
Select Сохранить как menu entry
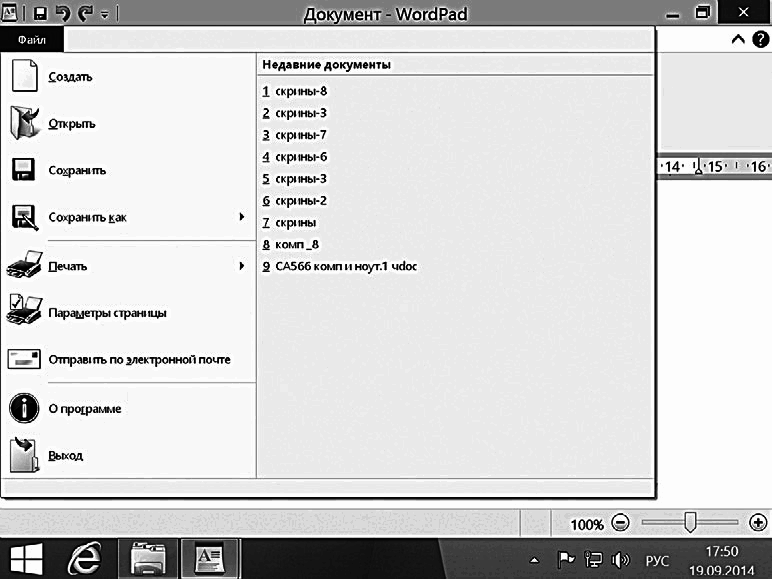[128, 217]
